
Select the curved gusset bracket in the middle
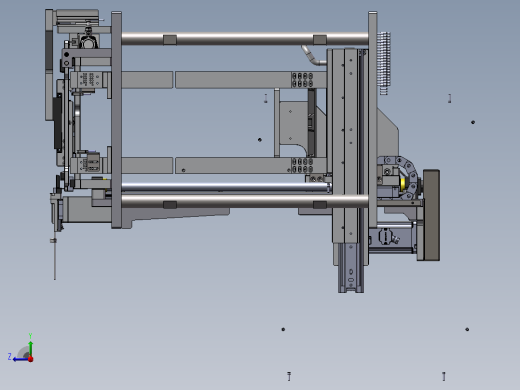coord(293,128)
